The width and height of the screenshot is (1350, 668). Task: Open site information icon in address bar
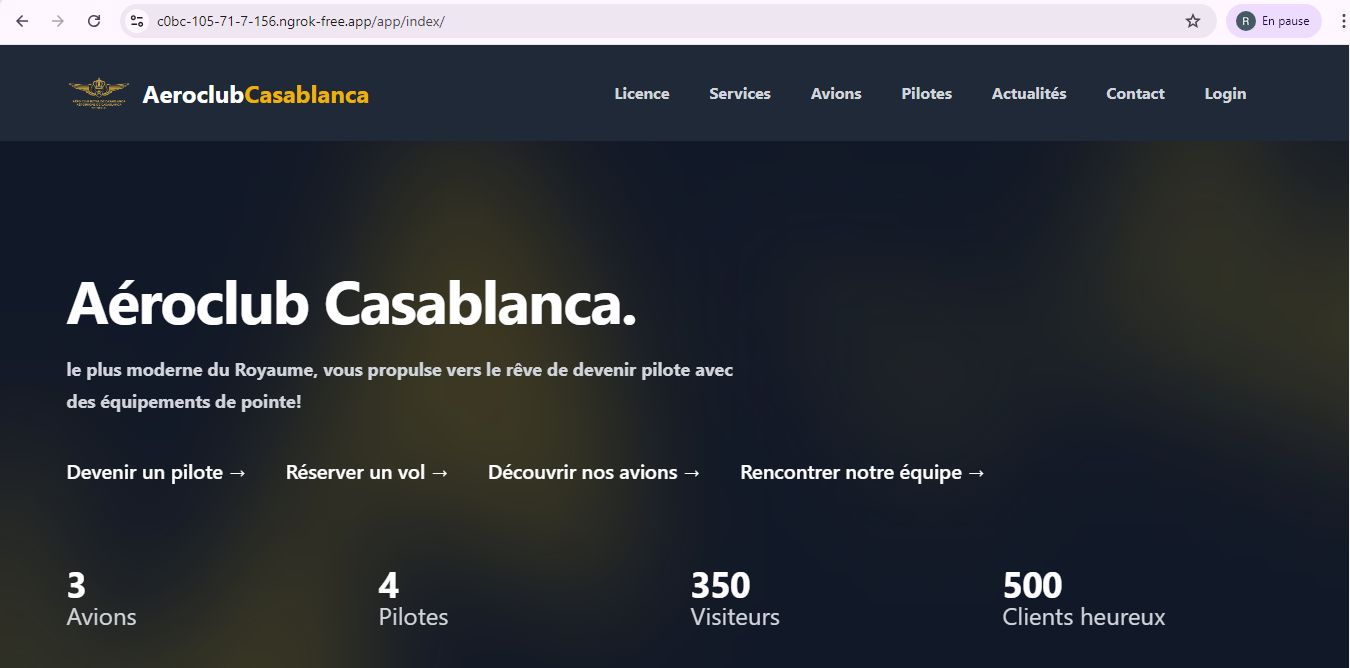tap(138, 21)
